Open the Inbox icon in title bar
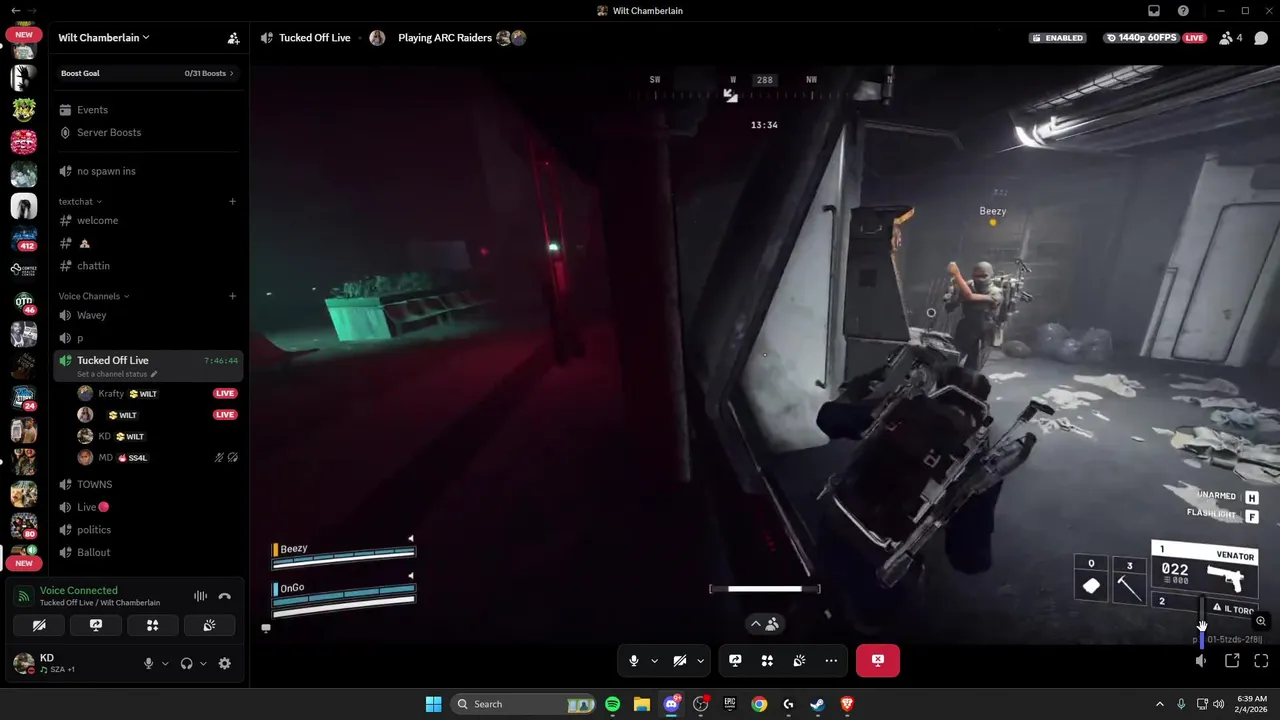Viewport: 1280px width, 720px height. [x=1154, y=11]
